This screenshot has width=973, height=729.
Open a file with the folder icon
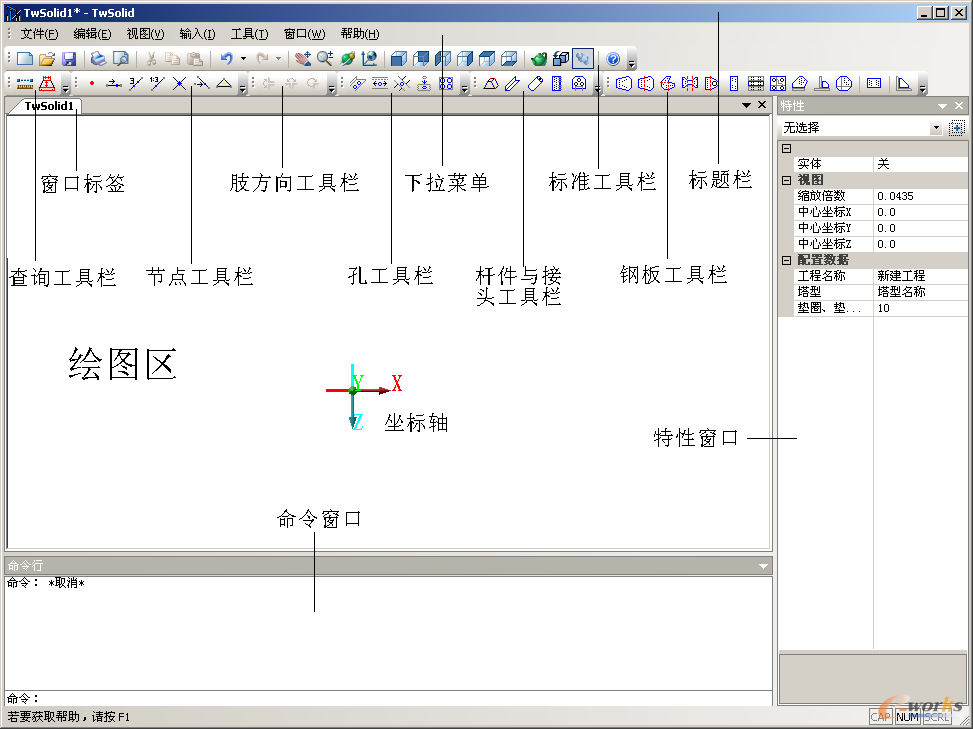[47, 59]
